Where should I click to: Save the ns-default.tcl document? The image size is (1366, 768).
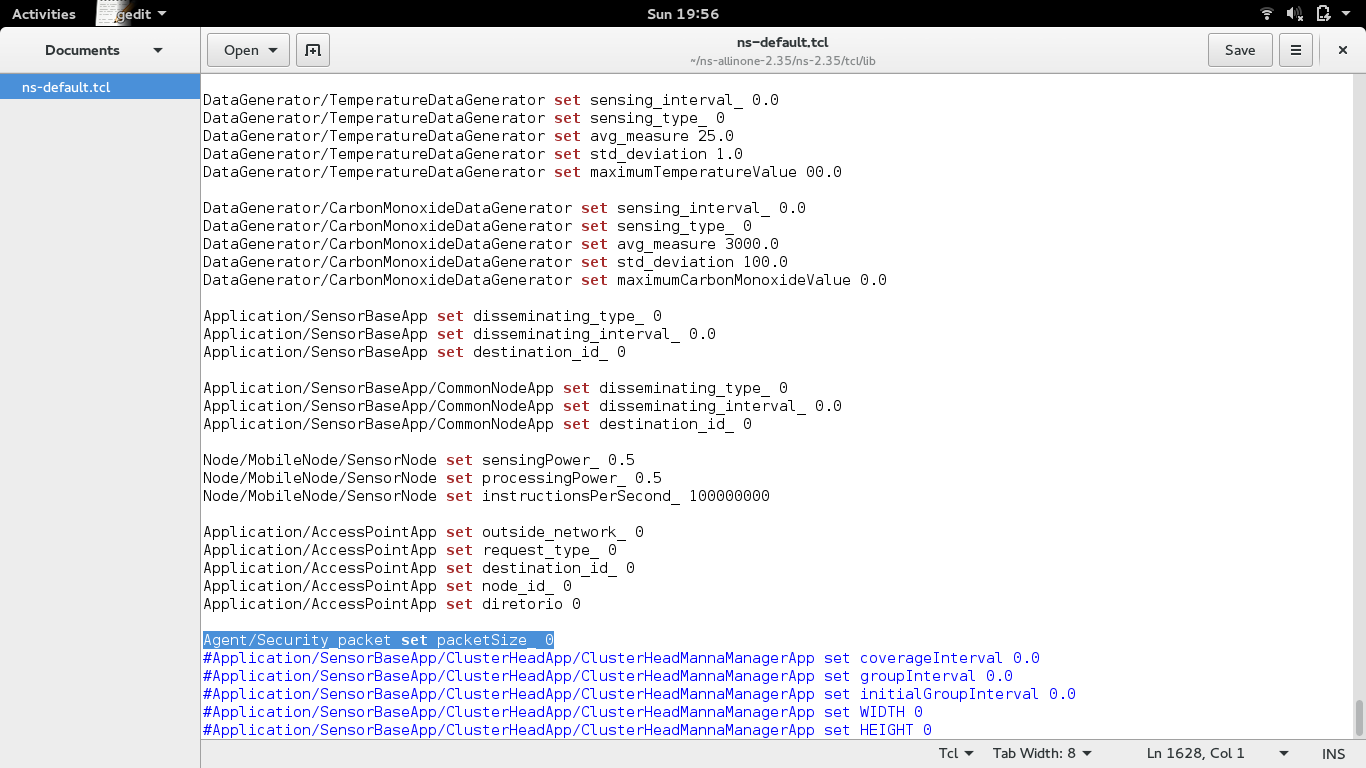click(x=1240, y=50)
